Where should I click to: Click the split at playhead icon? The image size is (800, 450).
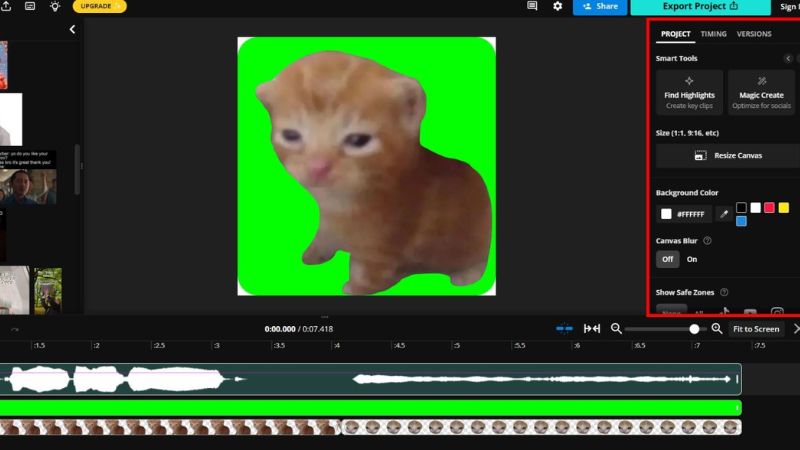coord(592,329)
